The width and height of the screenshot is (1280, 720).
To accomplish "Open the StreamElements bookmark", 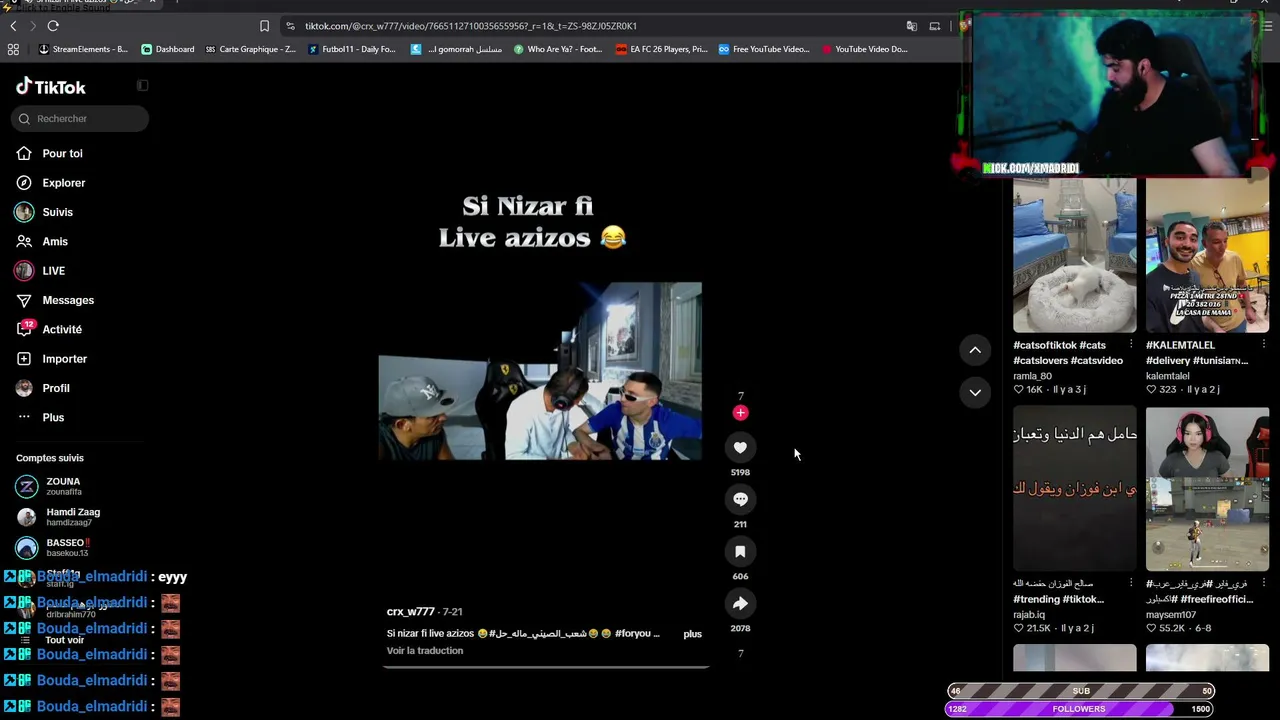I will 83,49.
